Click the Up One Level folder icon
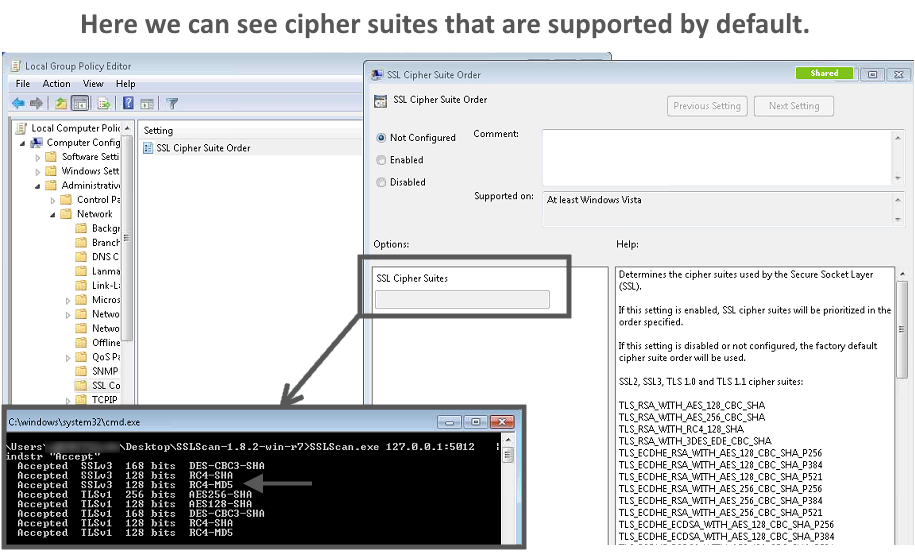 (x=62, y=103)
